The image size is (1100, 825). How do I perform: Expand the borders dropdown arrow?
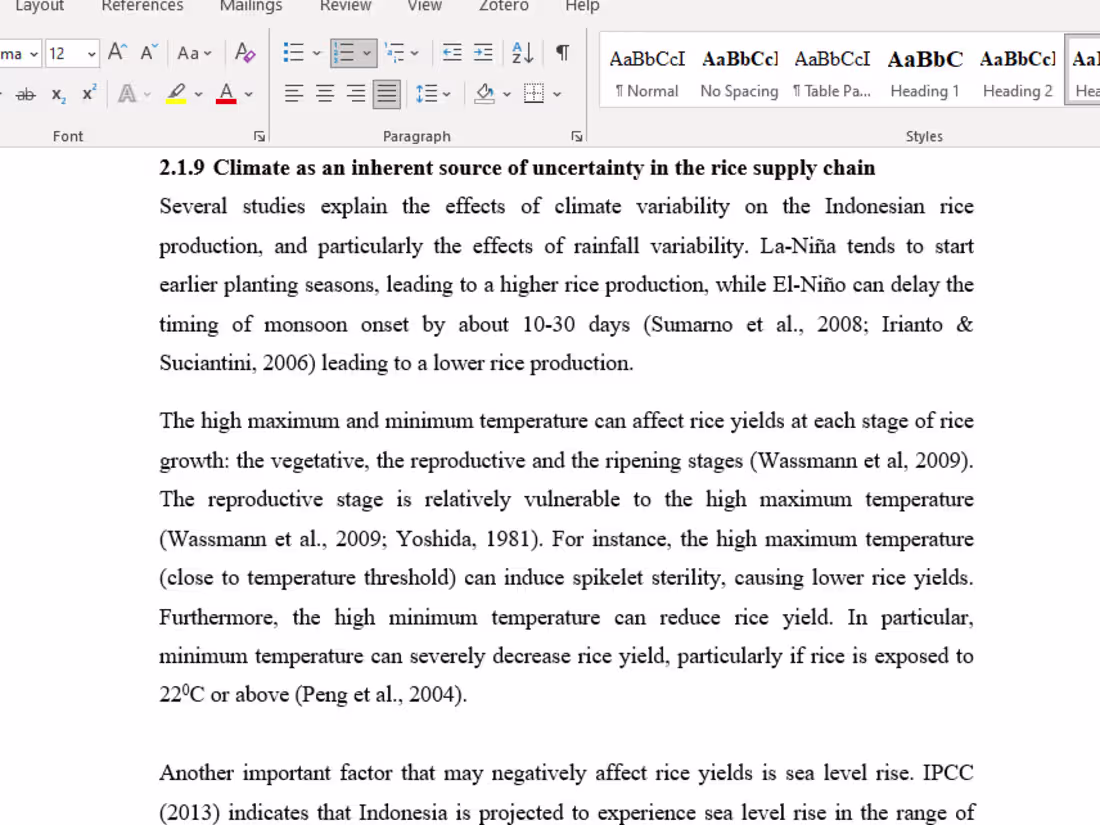(x=557, y=94)
